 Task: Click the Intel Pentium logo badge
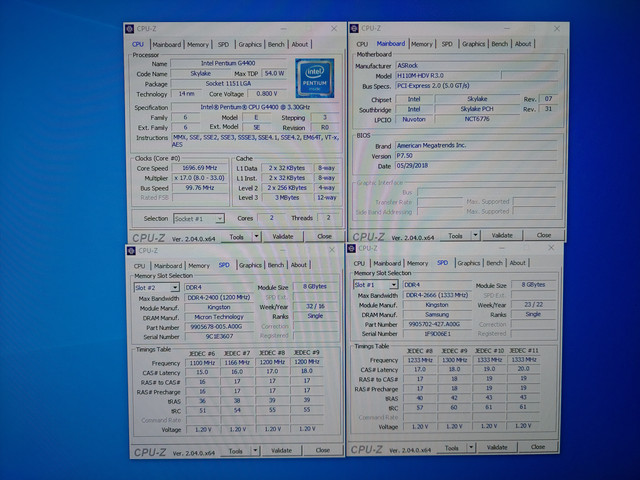point(312,76)
